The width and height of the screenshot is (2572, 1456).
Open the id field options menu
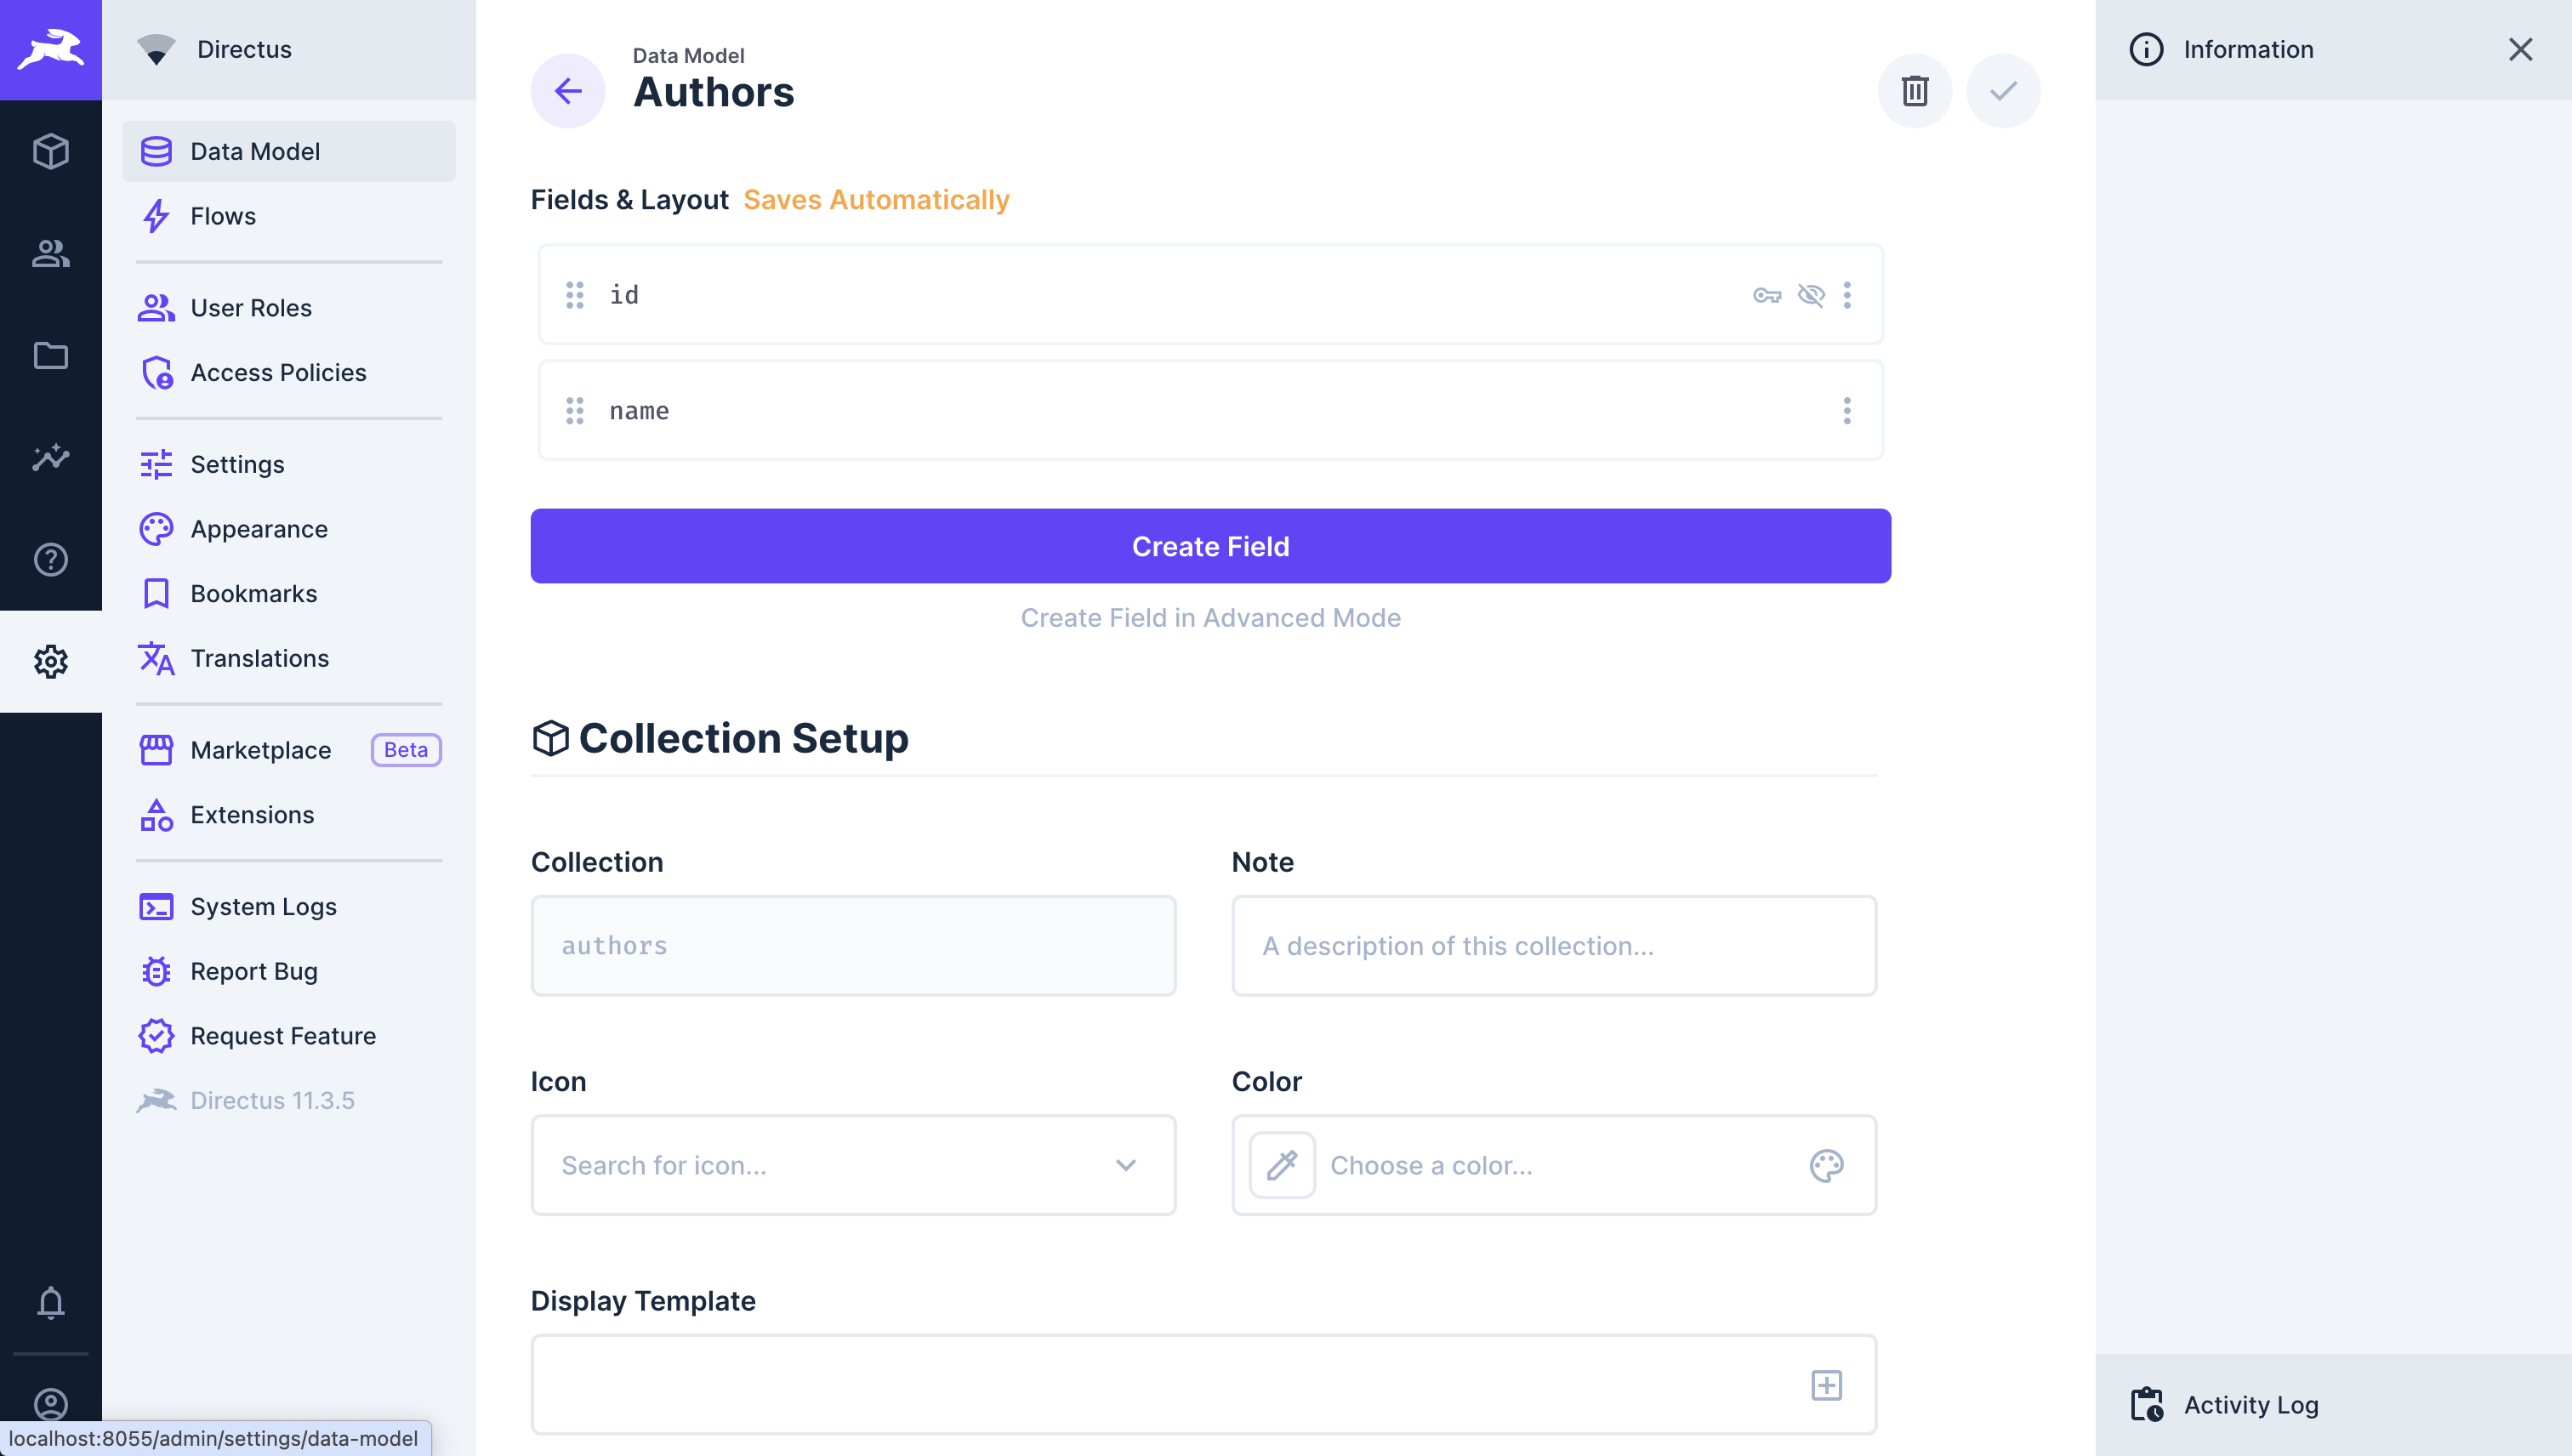tap(1847, 295)
